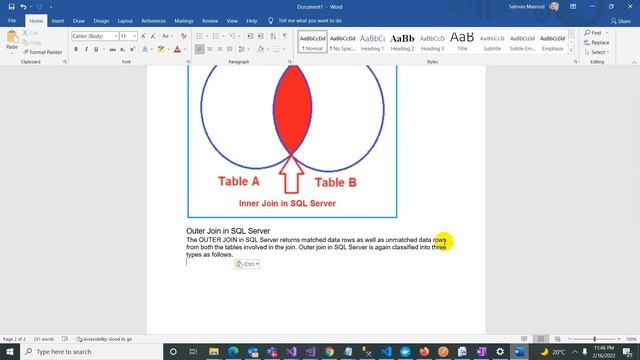Viewport: 640px width, 360px height.
Task: Click Decrease Font Size icon
Action: click(x=153, y=36)
